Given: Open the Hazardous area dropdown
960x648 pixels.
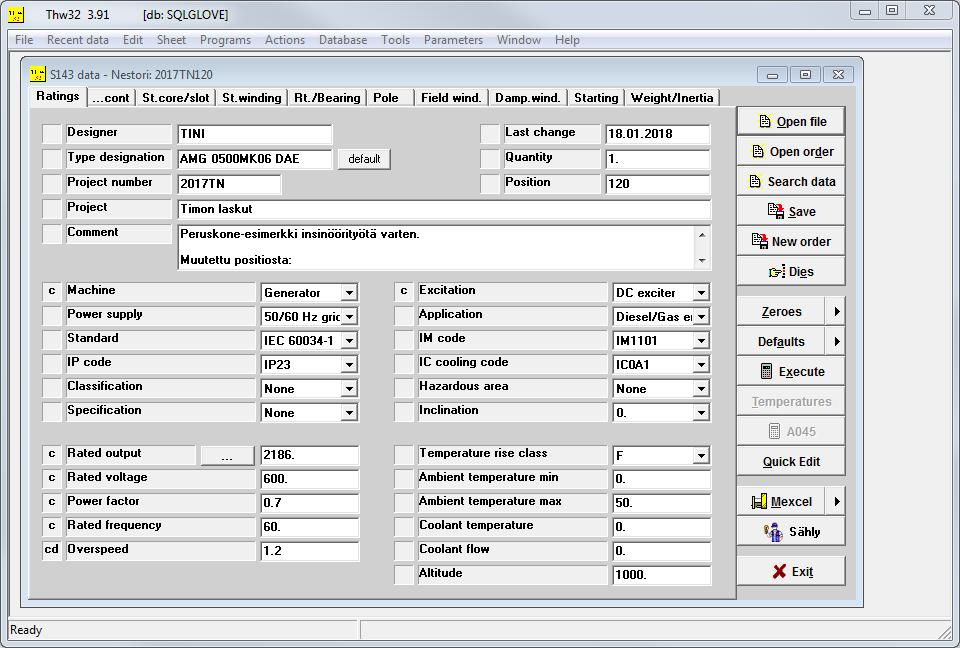Looking at the screenshot, I should tap(701, 388).
